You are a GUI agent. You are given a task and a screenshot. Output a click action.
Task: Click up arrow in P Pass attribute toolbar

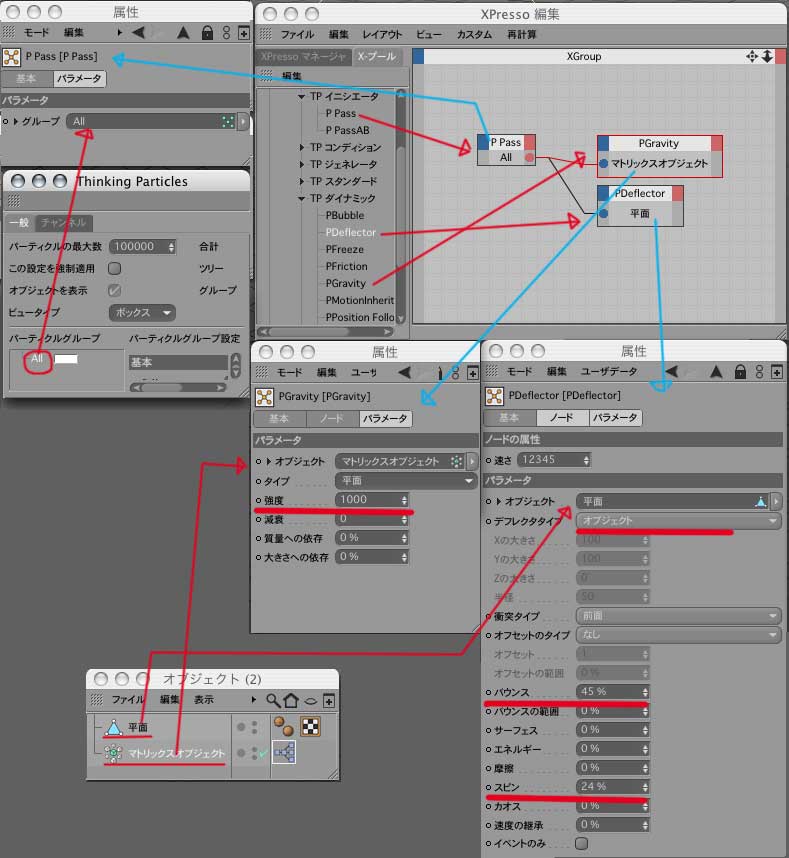point(183,33)
